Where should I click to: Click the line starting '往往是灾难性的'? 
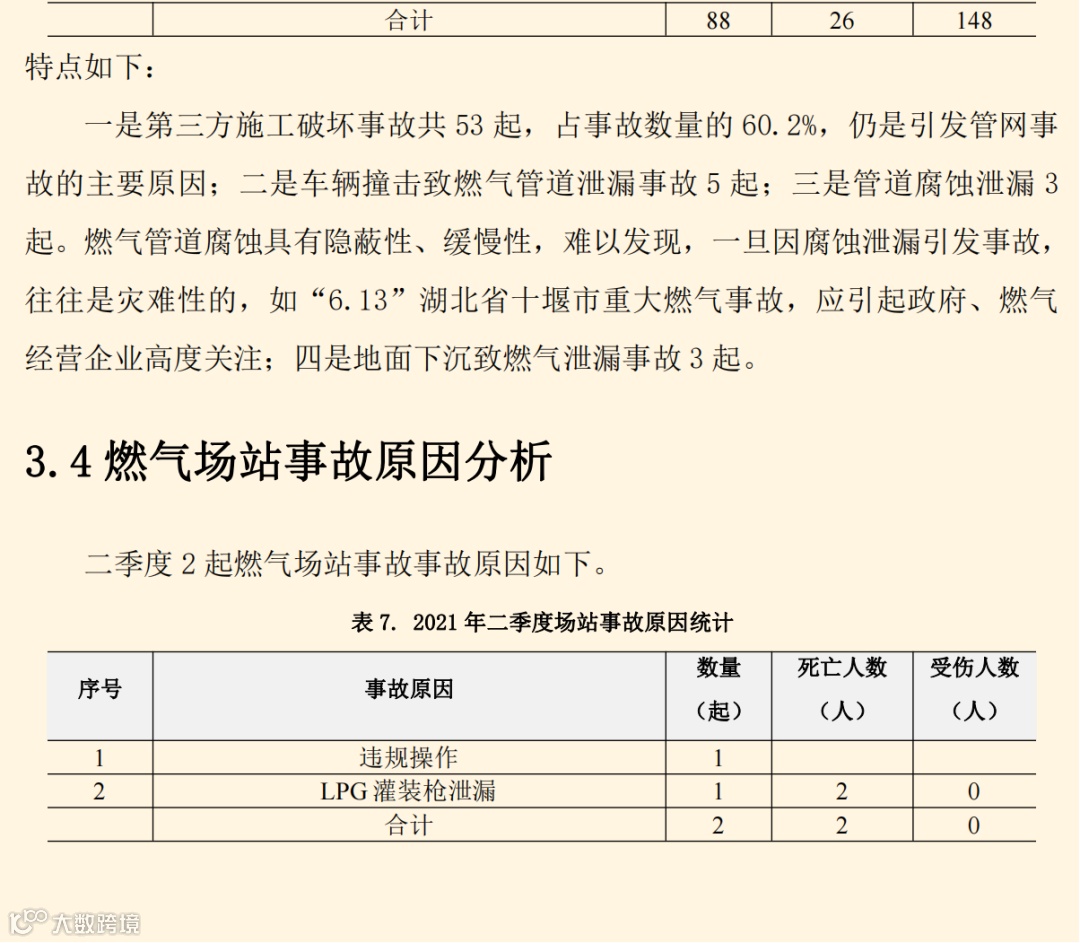(x=541, y=300)
